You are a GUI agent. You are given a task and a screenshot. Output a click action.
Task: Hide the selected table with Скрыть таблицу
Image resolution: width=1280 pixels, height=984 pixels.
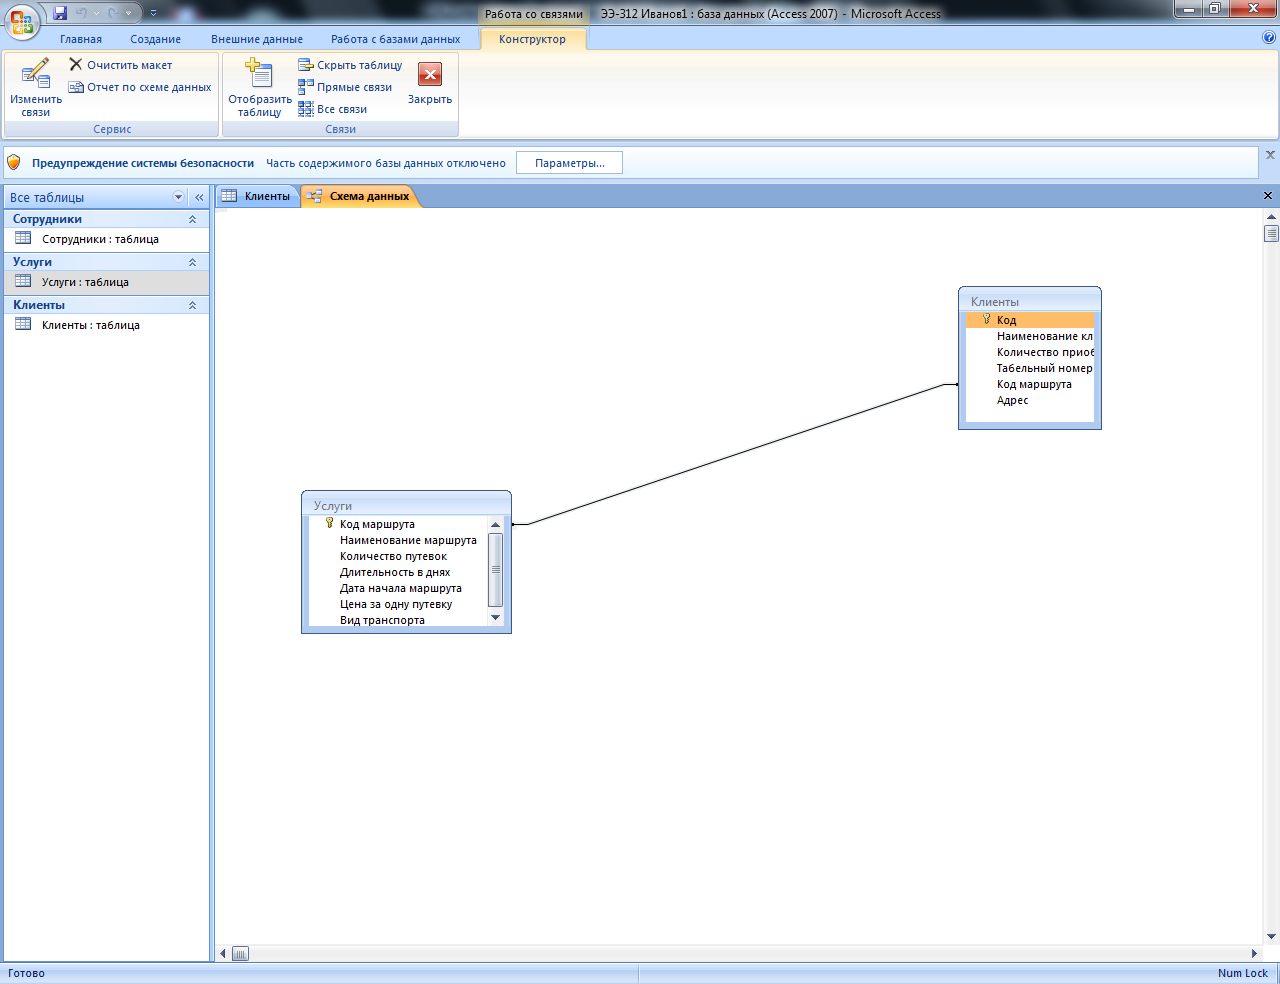pos(350,65)
